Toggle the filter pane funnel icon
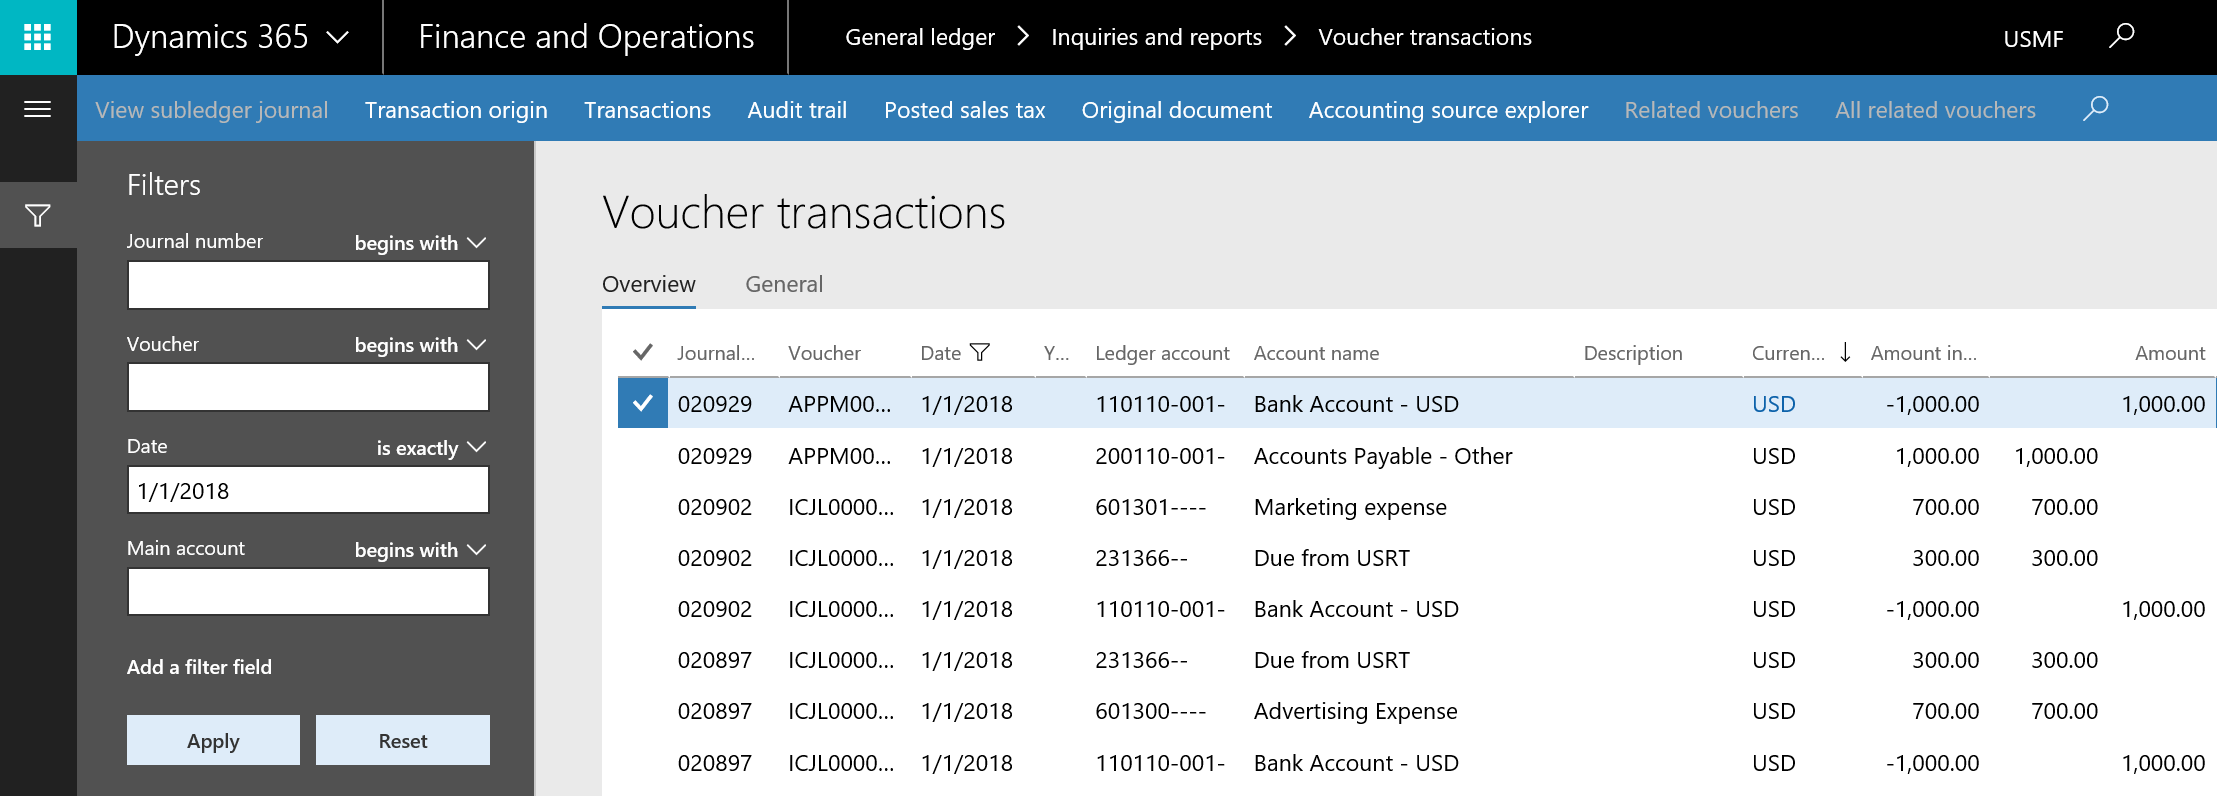Image resolution: width=2217 pixels, height=796 pixels. 38,215
